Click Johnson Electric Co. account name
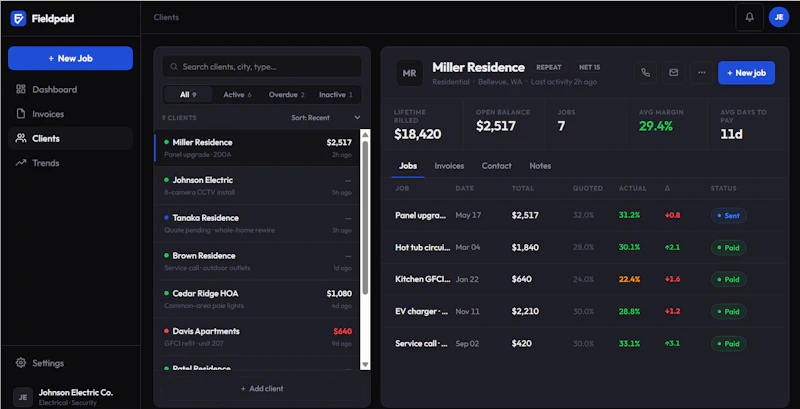 click(x=76, y=393)
